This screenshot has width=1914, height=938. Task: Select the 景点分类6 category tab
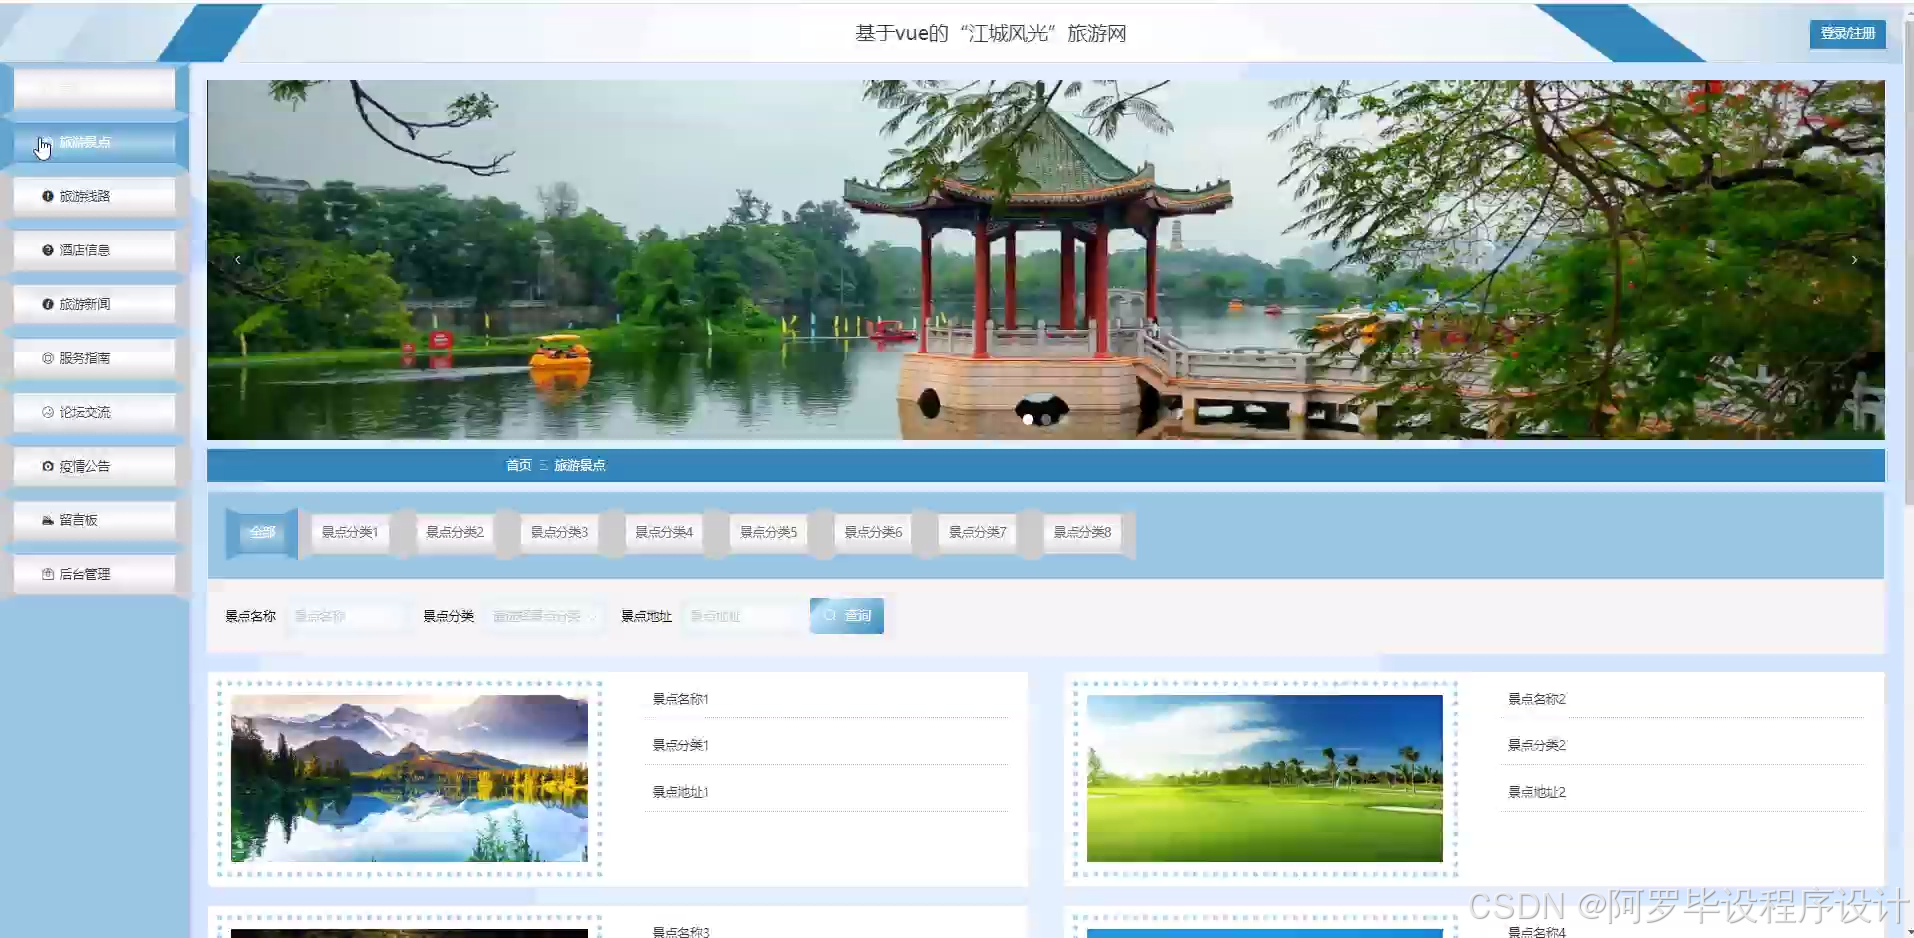[x=873, y=532]
